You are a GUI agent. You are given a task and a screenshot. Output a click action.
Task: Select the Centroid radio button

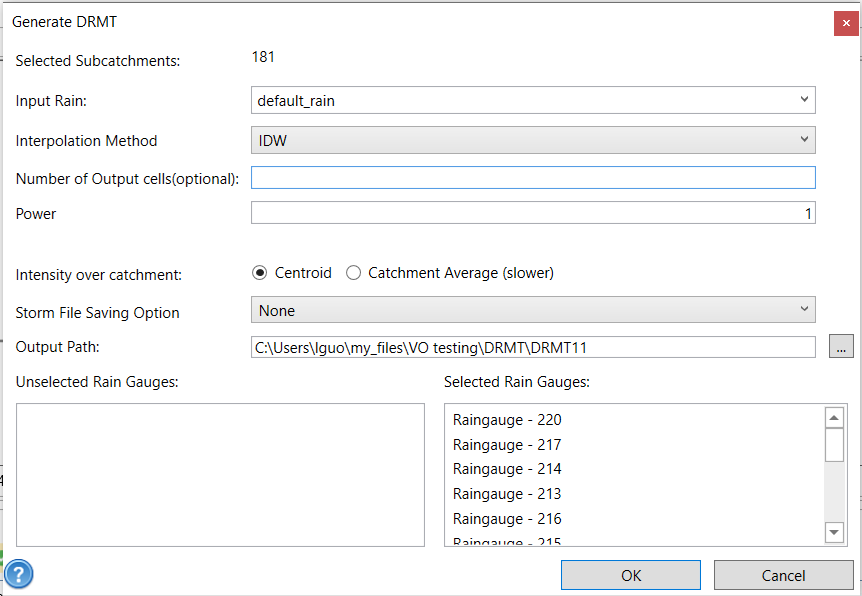[x=260, y=273]
